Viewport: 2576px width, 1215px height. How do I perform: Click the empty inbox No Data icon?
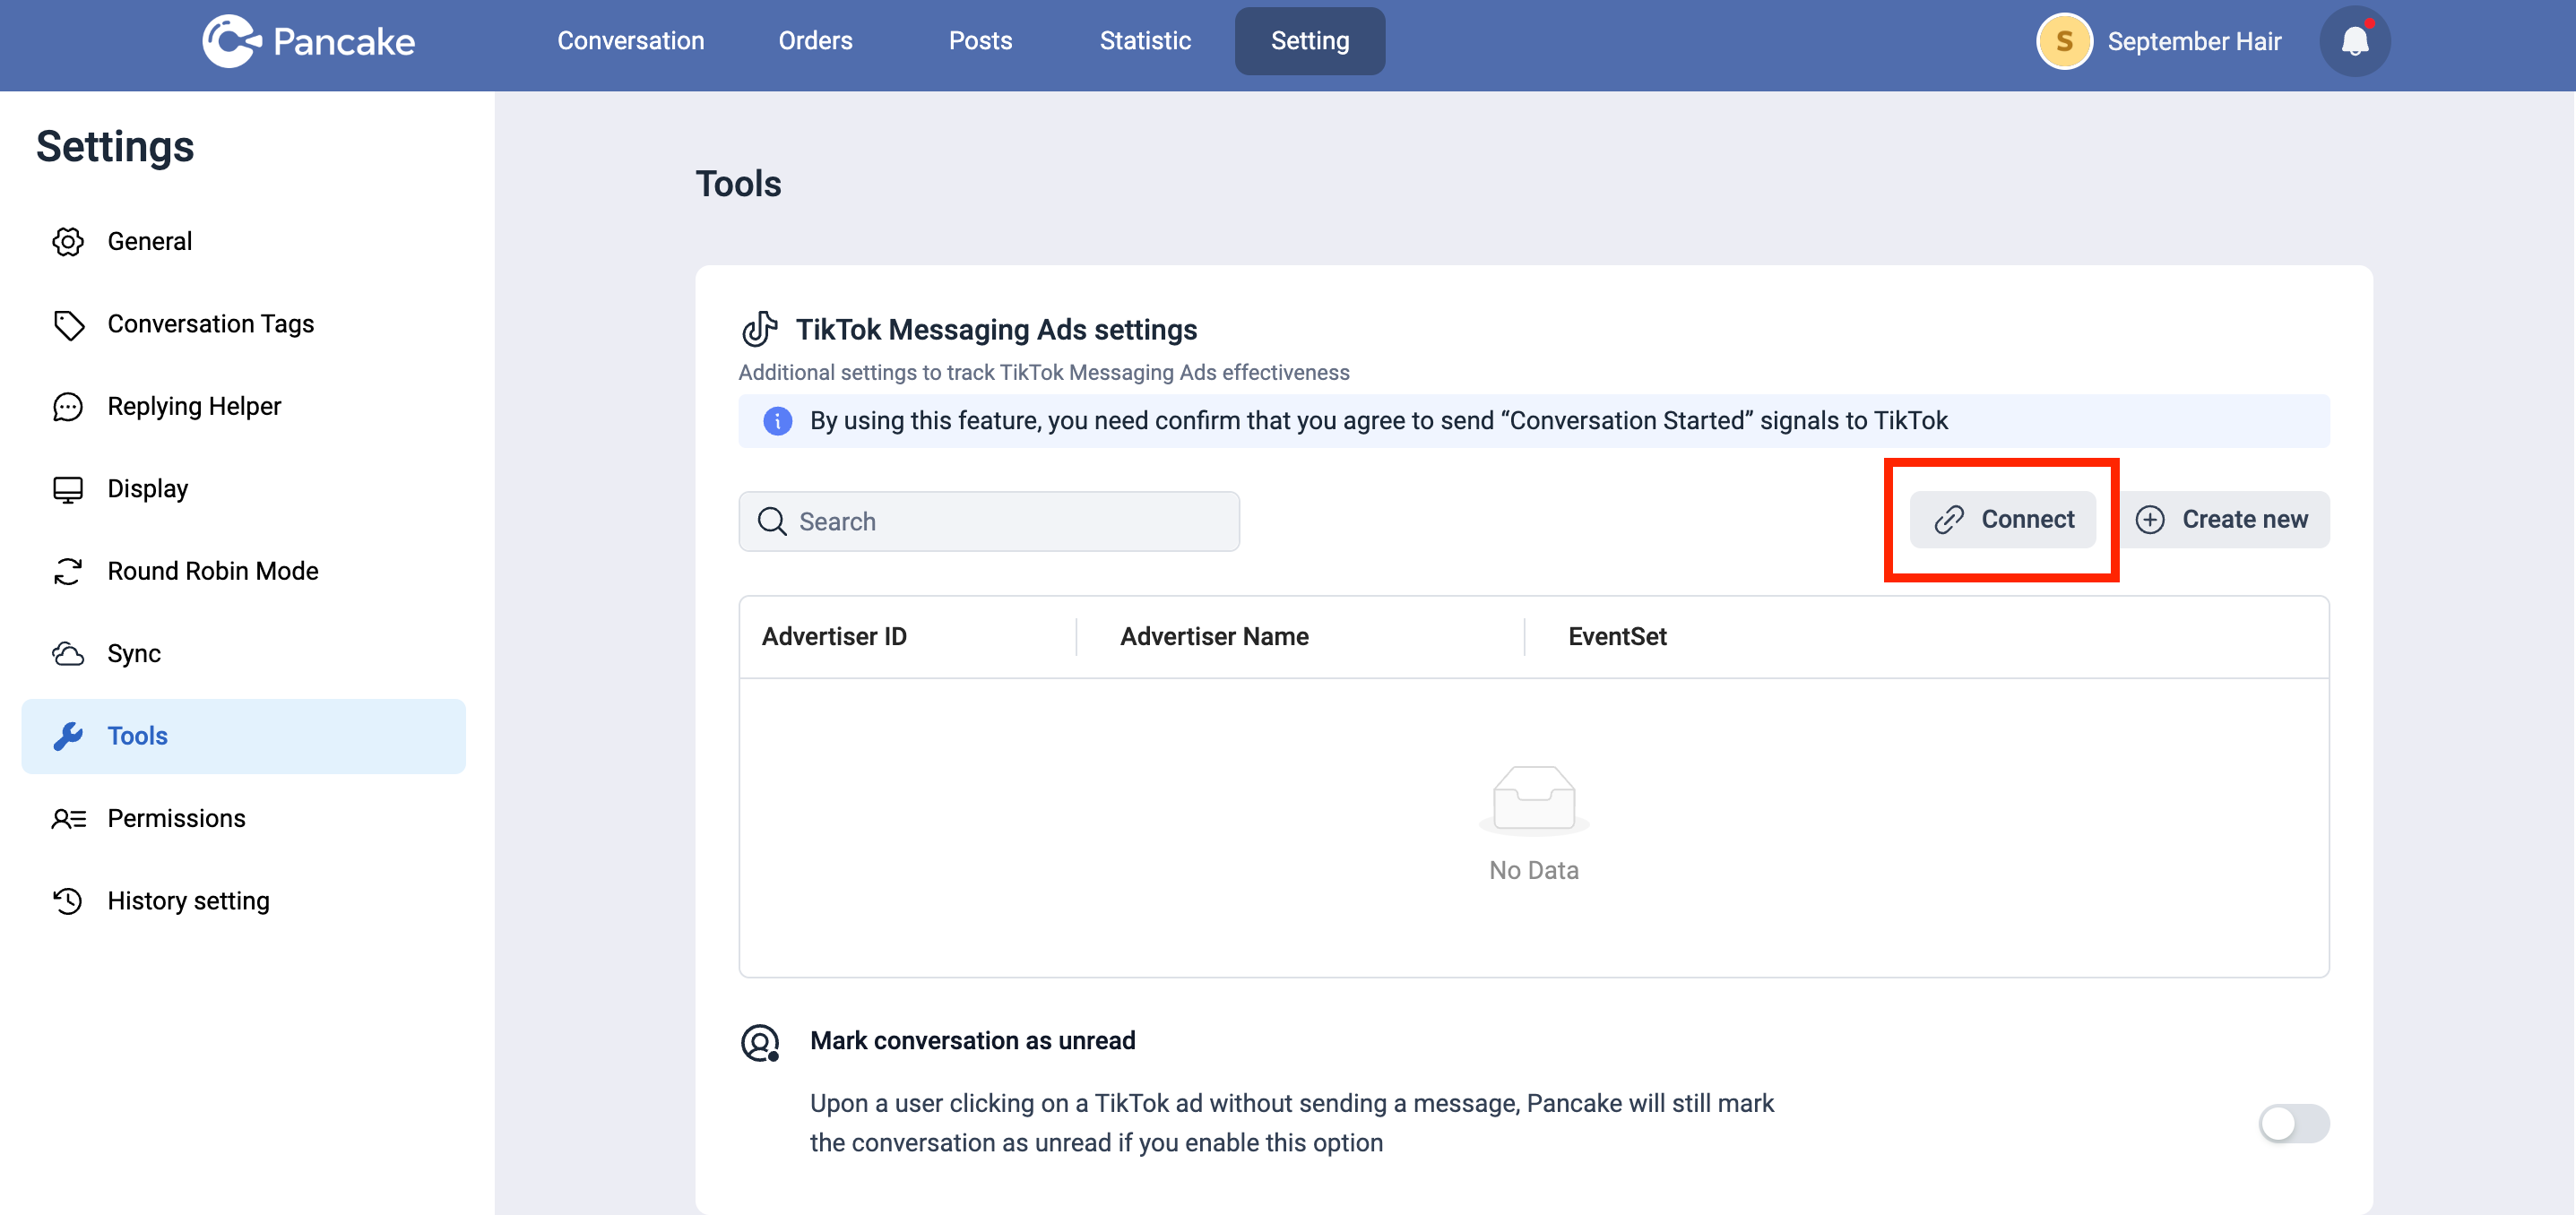point(1534,800)
